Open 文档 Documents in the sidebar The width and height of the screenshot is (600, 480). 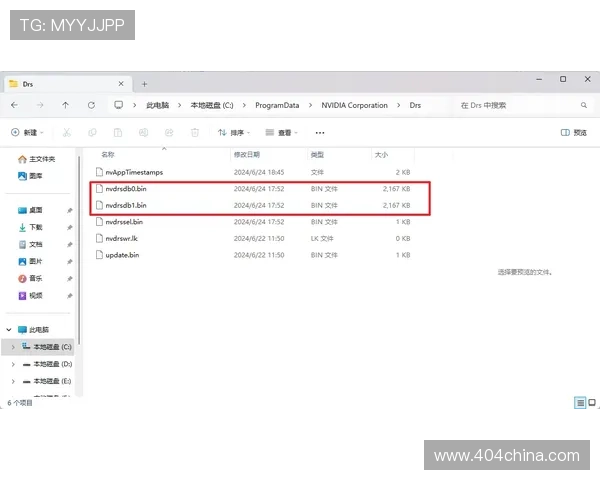(x=31, y=244)
